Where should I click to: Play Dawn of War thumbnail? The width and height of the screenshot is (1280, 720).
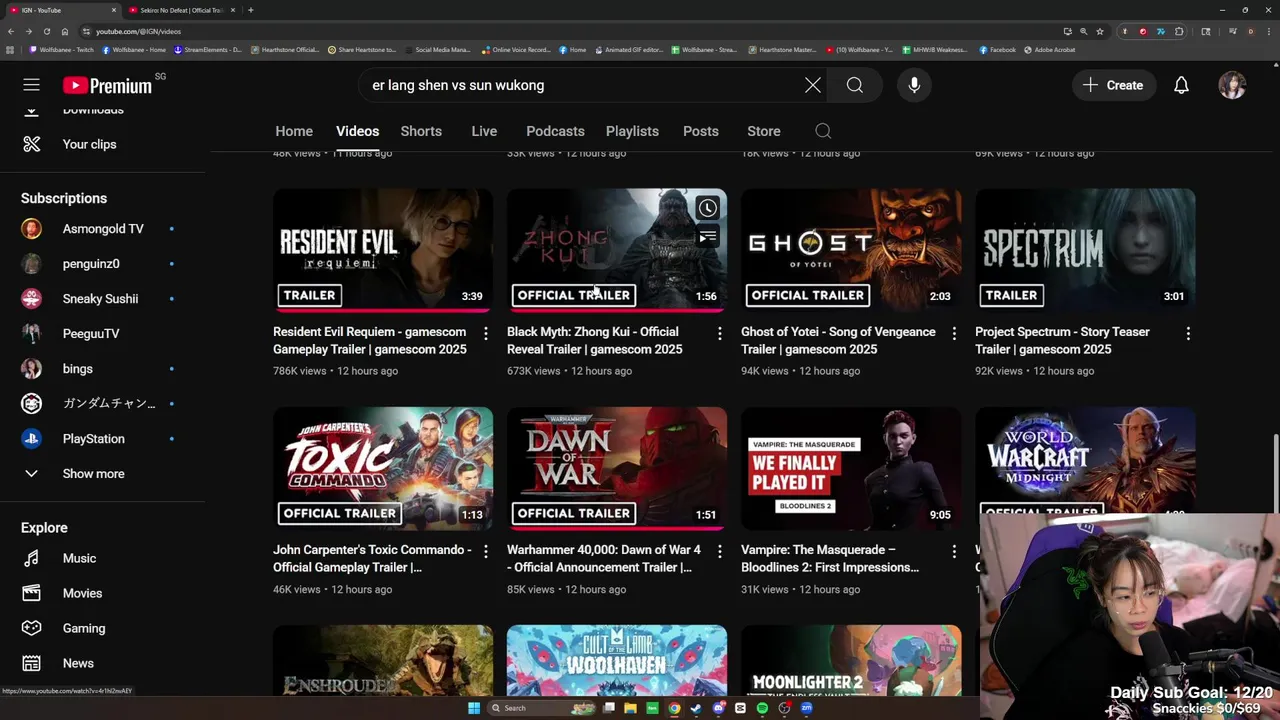point(617,468)
